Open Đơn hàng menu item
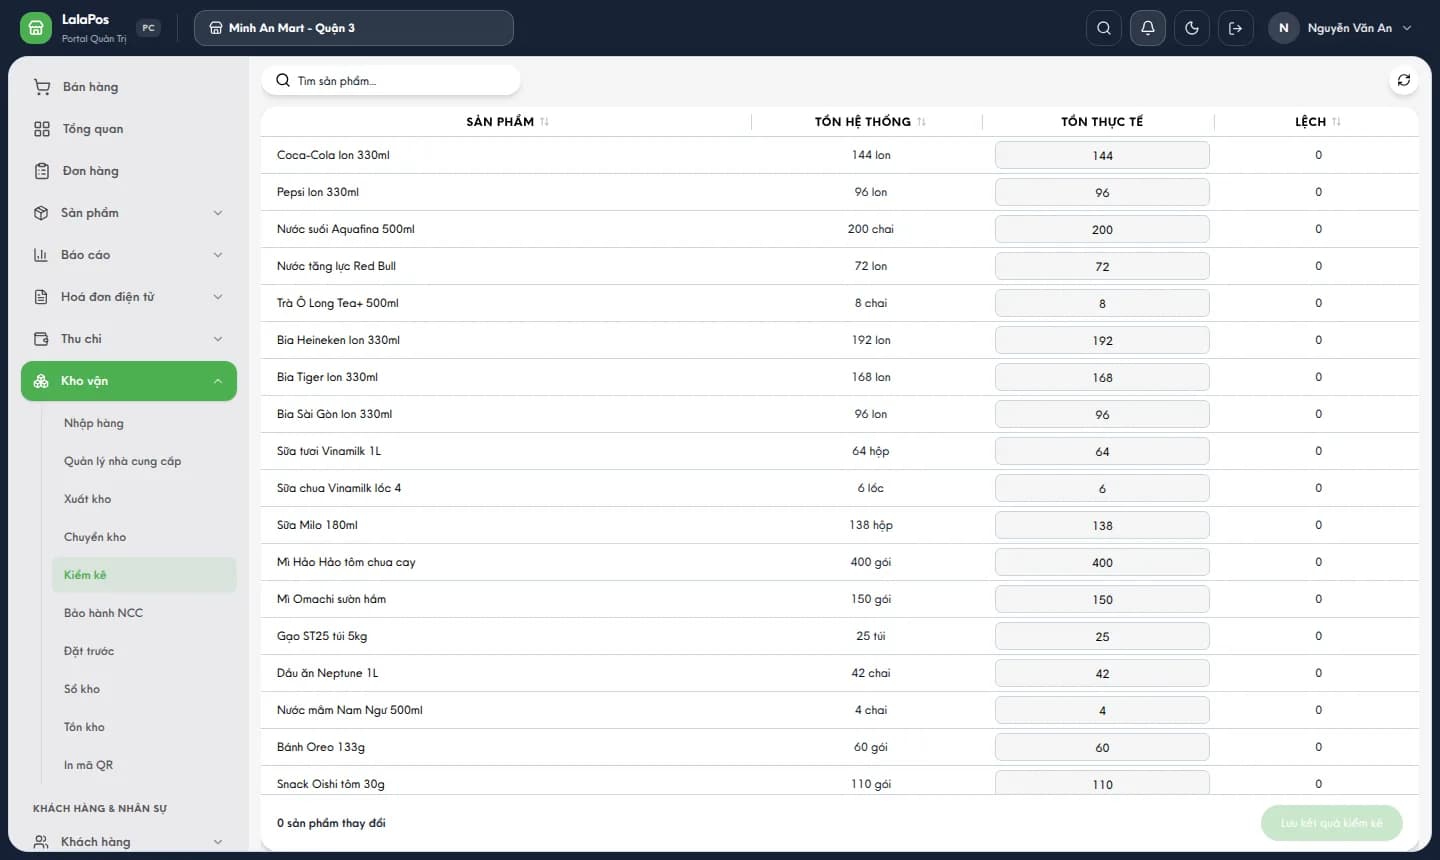The height and width of the screenshot is (860, 1440). 129,171
